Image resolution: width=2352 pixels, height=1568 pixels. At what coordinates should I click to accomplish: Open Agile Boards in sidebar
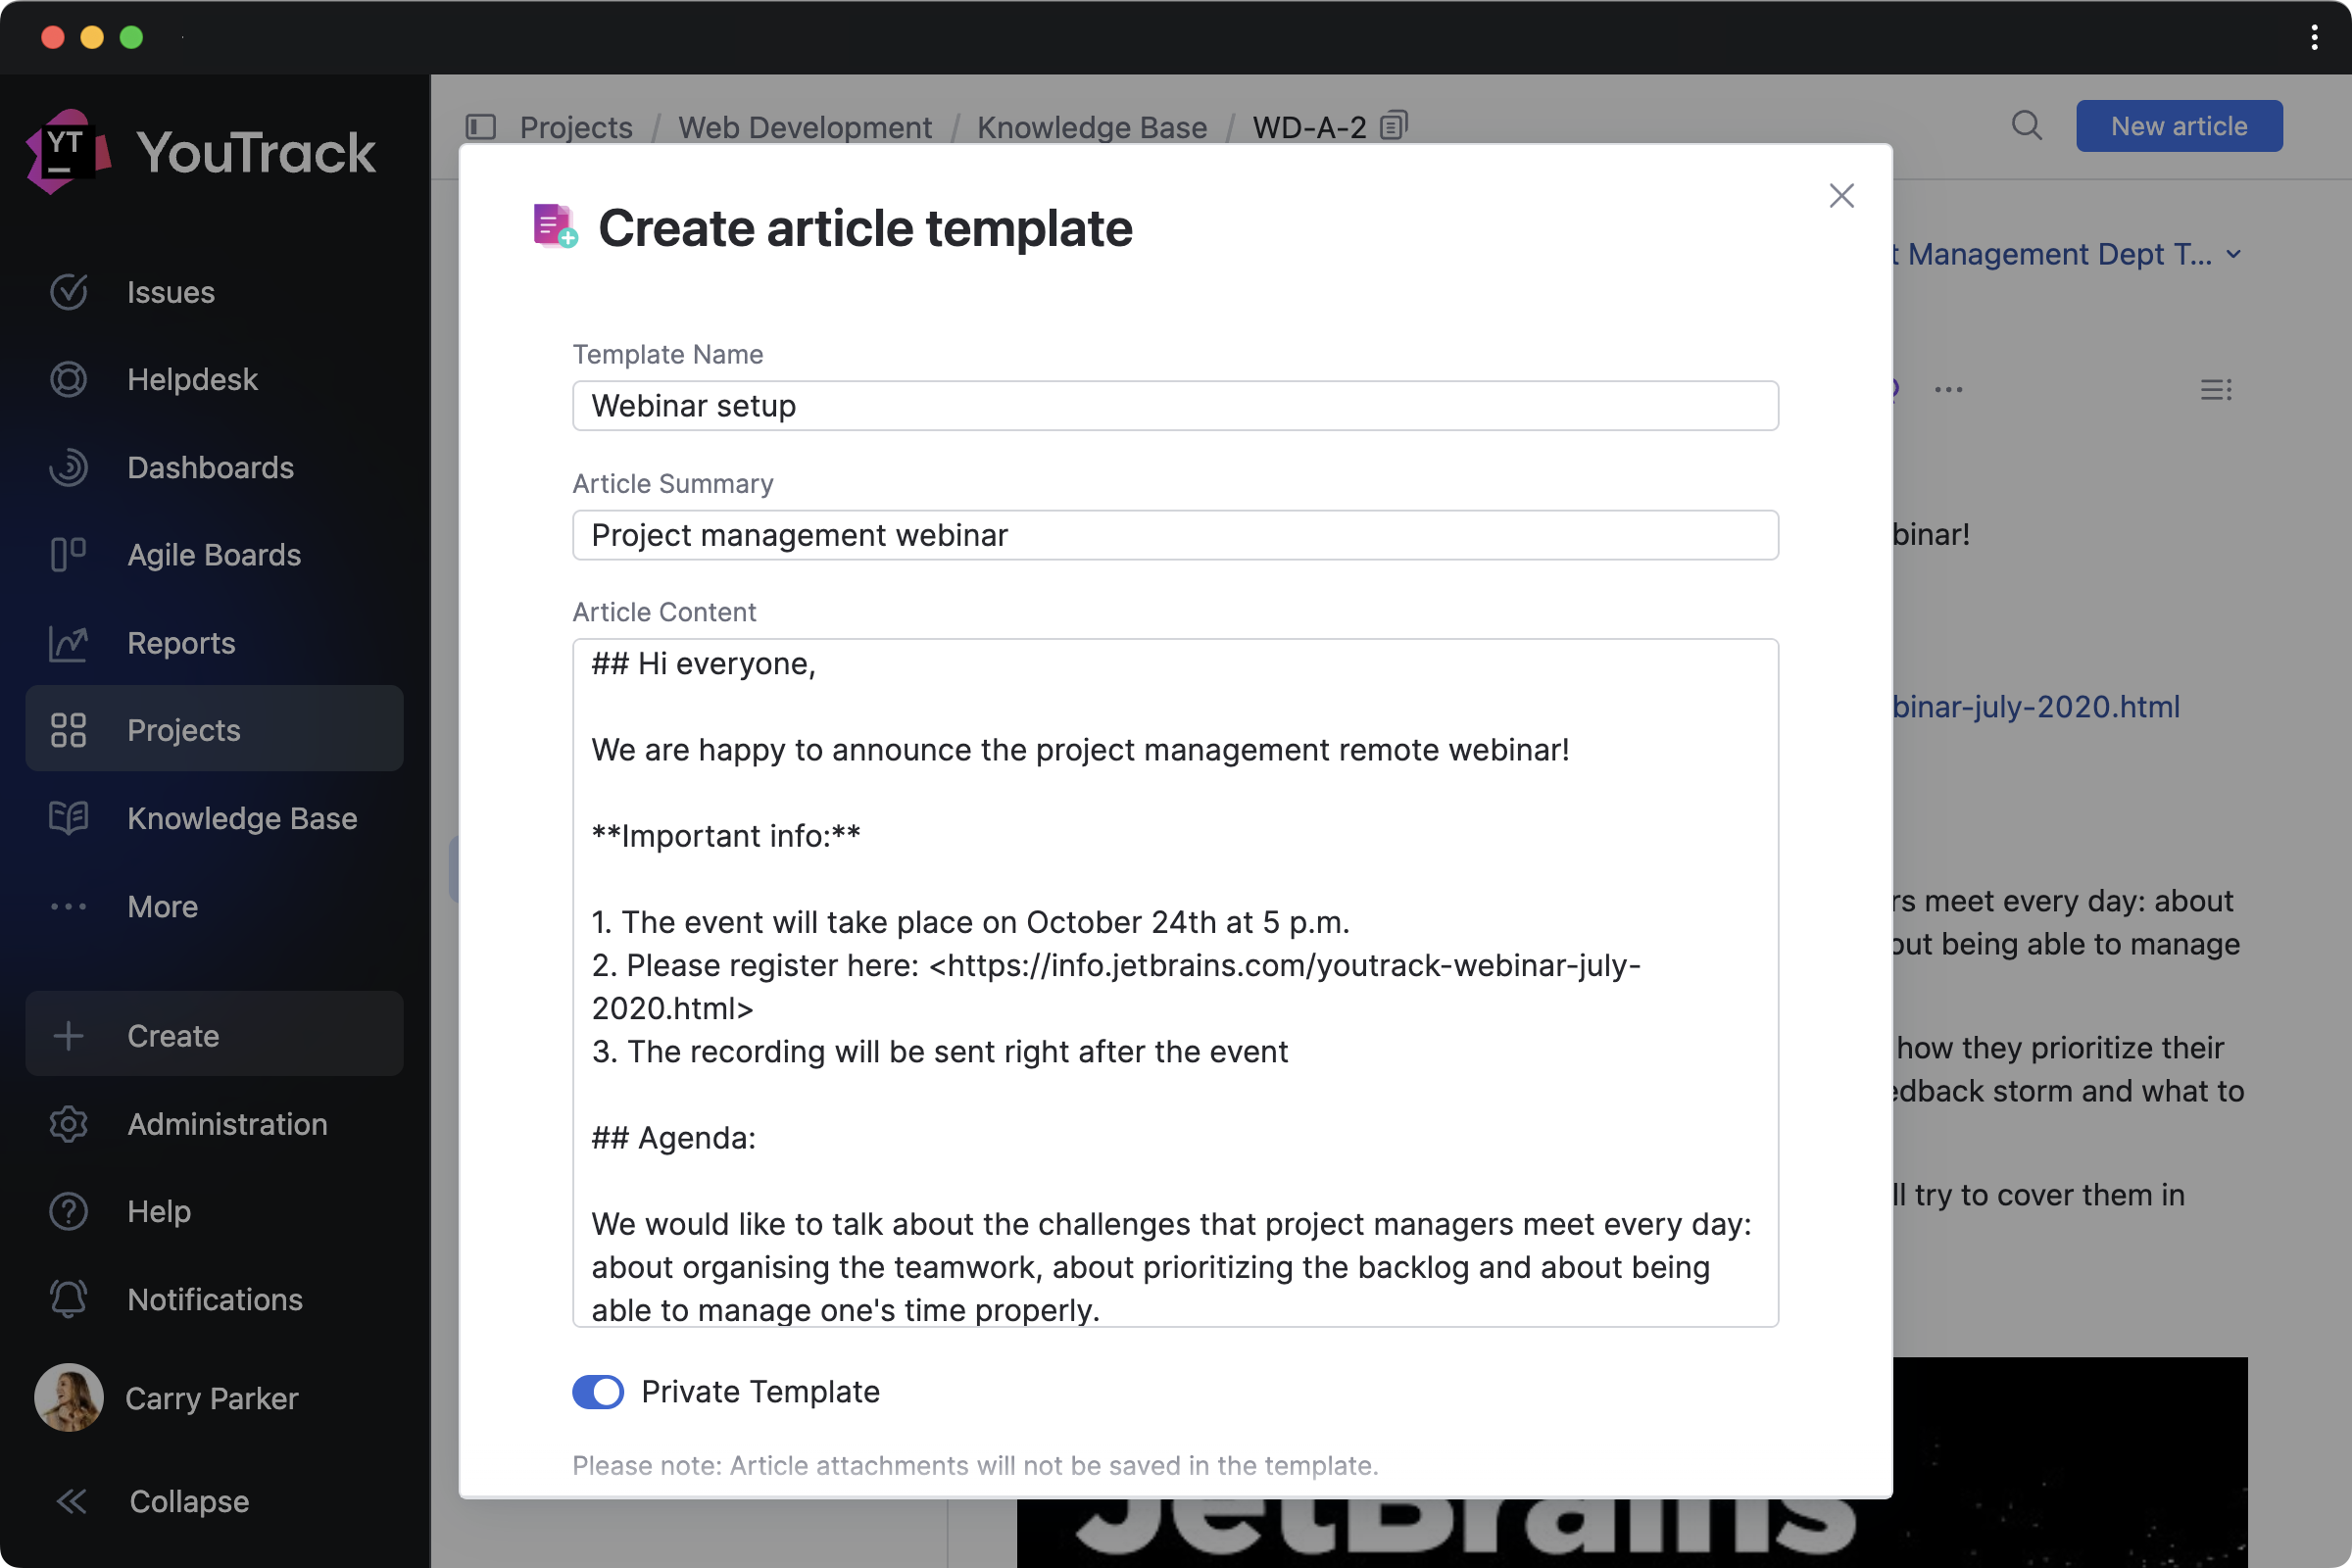click(x=213, y=555)
